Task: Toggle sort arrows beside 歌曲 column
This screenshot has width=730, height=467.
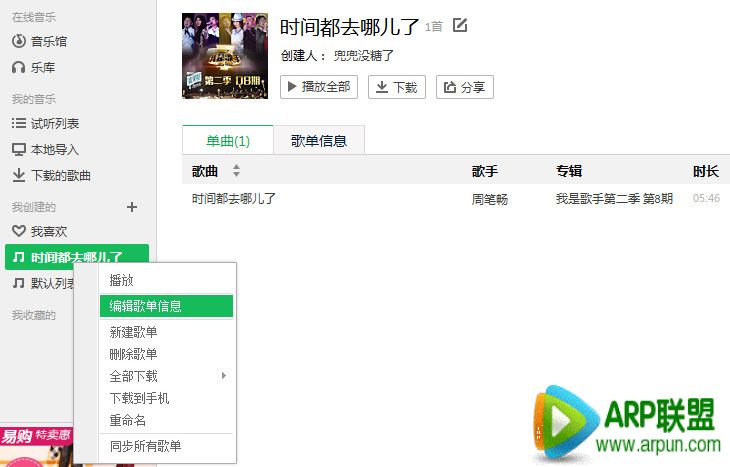Action: (x=237, y=170)
